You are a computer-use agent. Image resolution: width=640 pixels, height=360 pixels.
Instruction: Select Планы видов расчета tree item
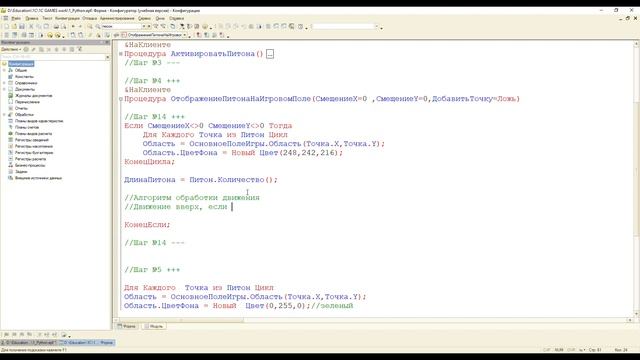[x=33, y=134]
